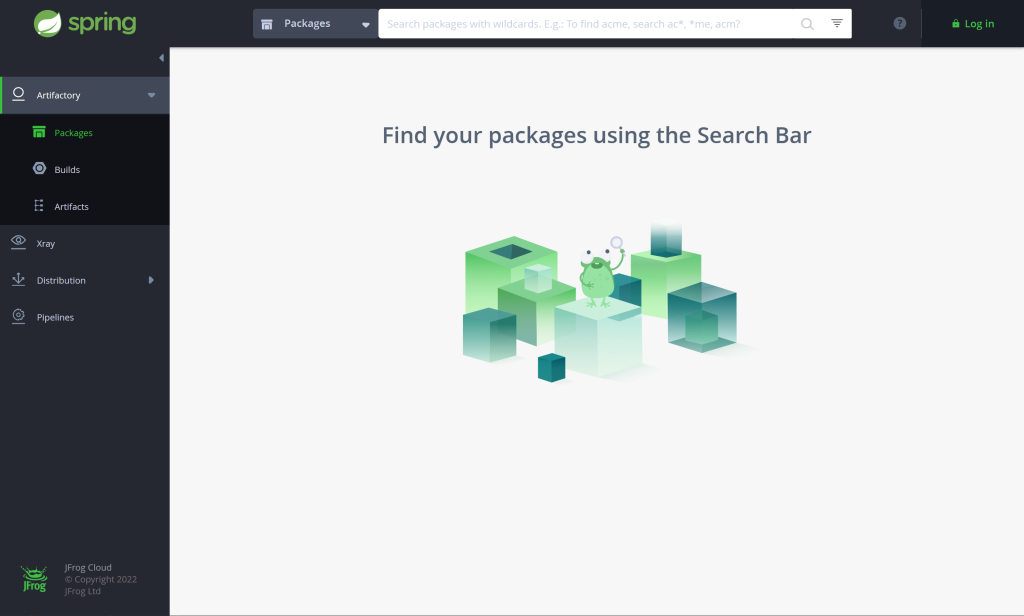Collapse the sidebar with the arrow

[161, 58]
